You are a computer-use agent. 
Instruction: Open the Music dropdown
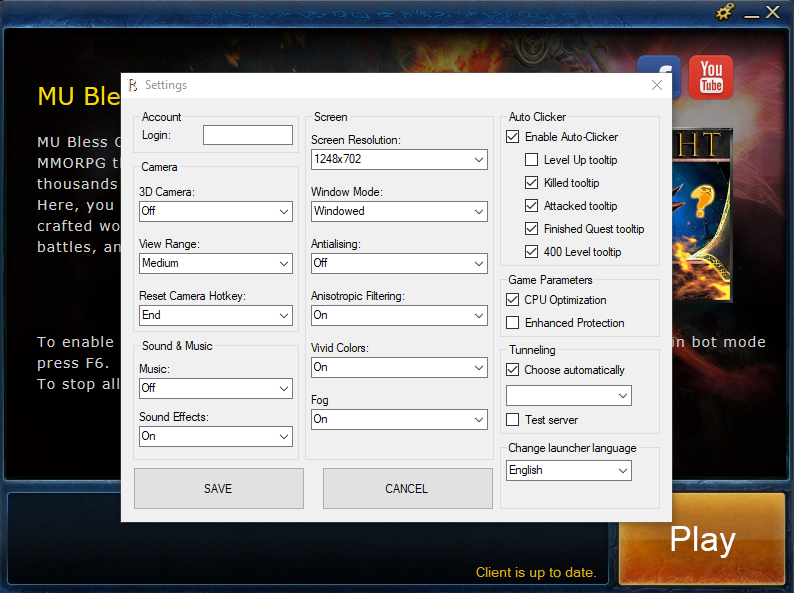(x=216, y=388)
